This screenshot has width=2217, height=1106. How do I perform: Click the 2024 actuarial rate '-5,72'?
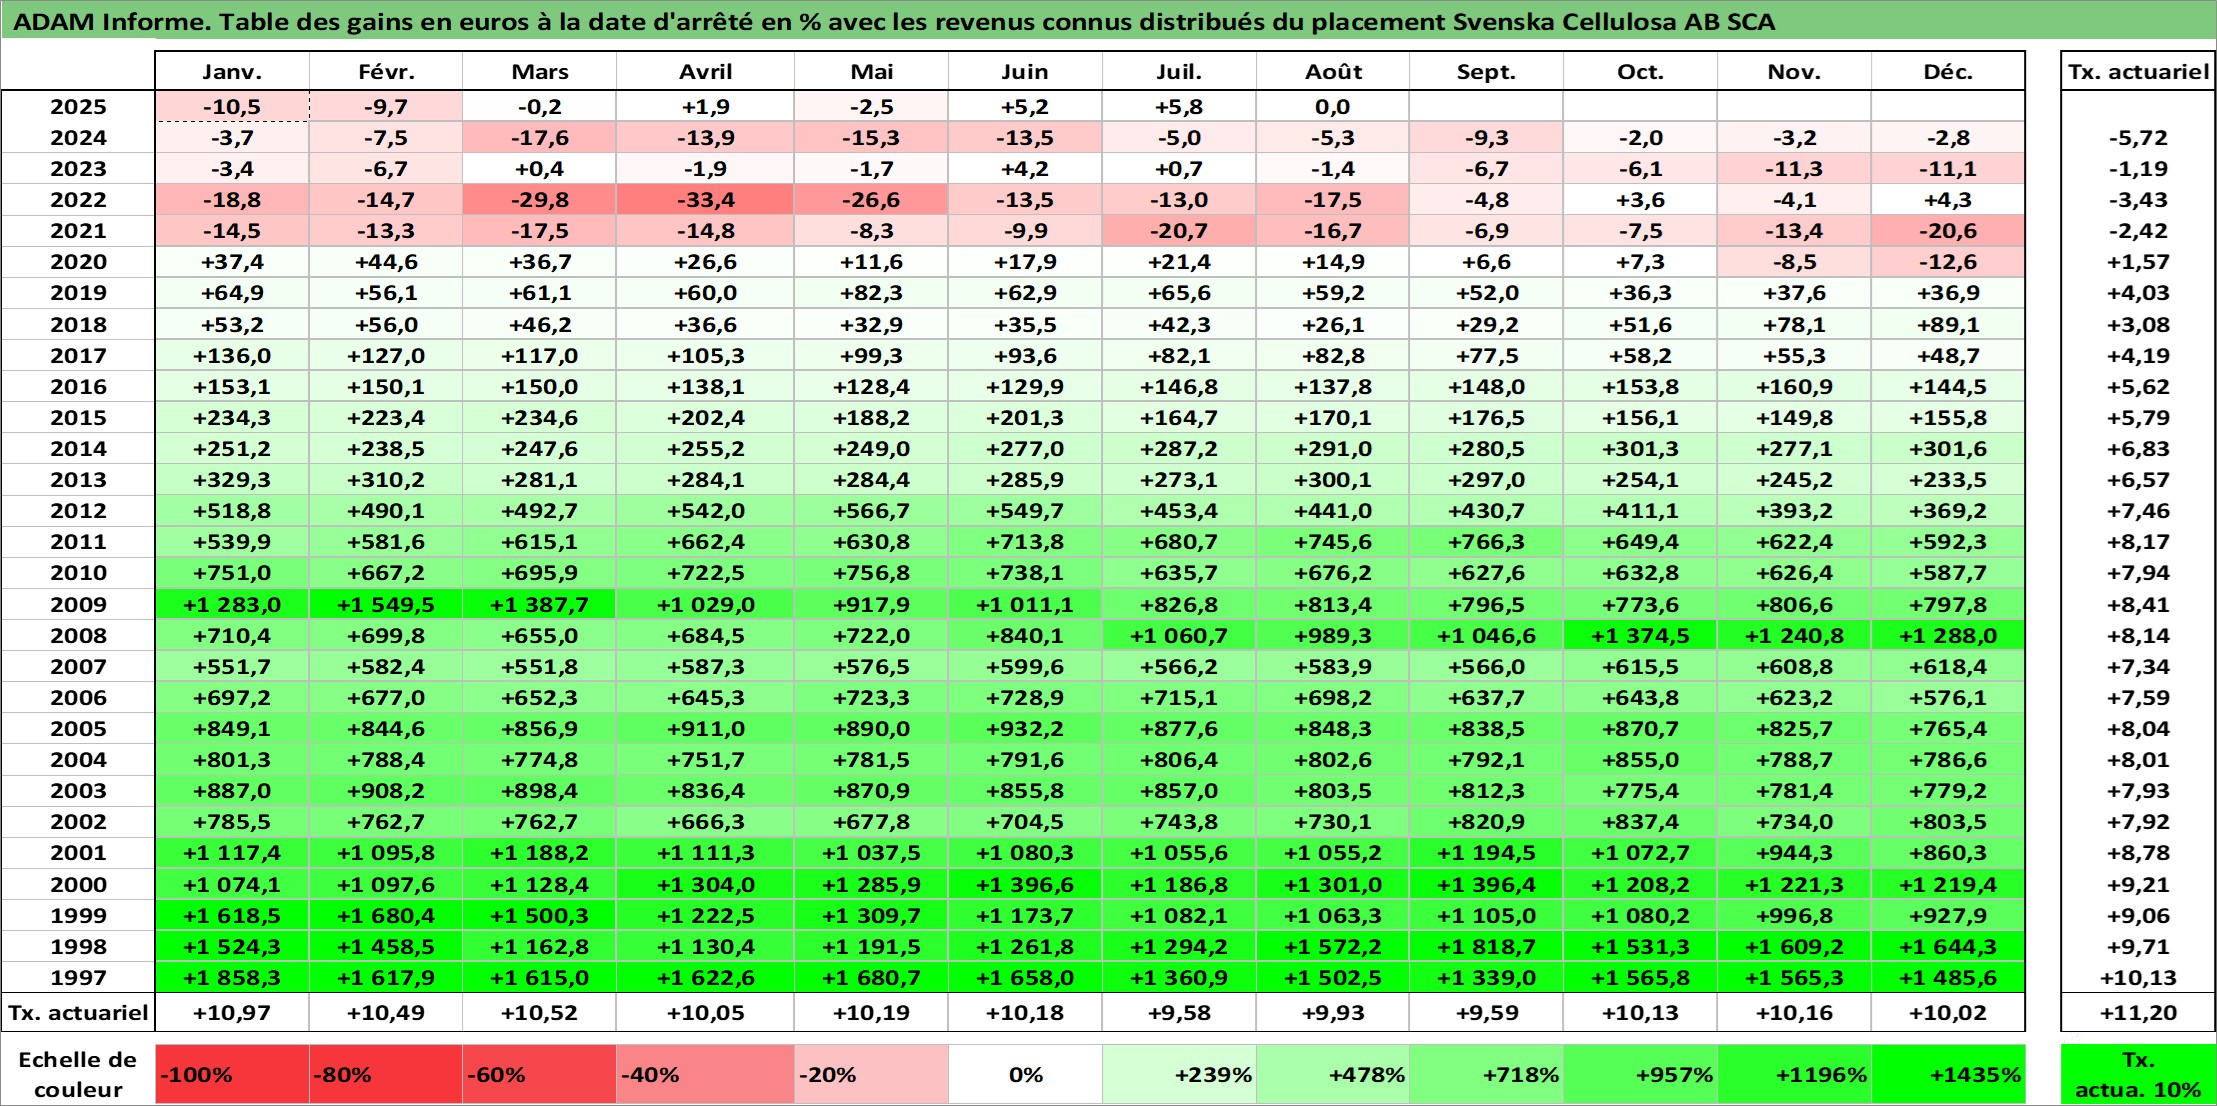pyautogui.click(x=2138, y=138)
